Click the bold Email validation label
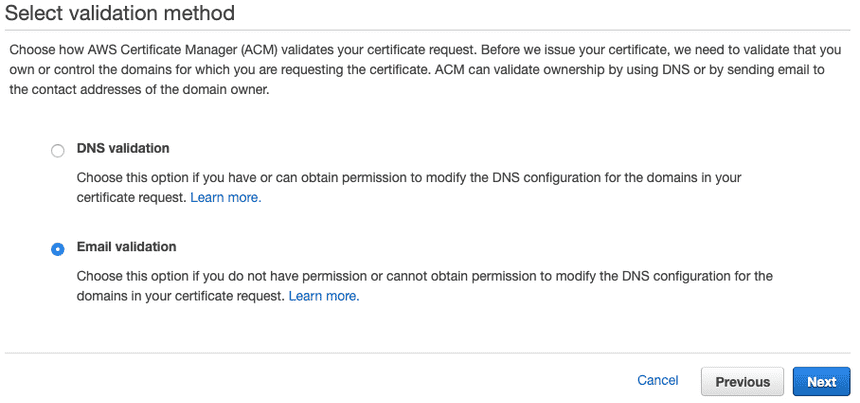 (127, 247)
